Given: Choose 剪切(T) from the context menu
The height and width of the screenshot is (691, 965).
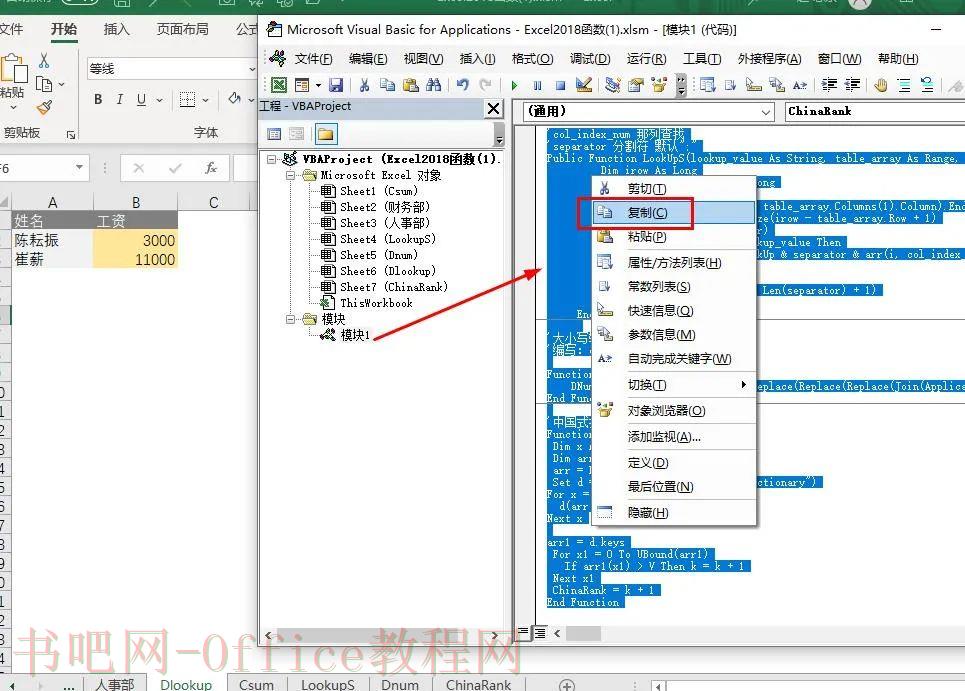Looking at the screenshot, I should point(674,189).
